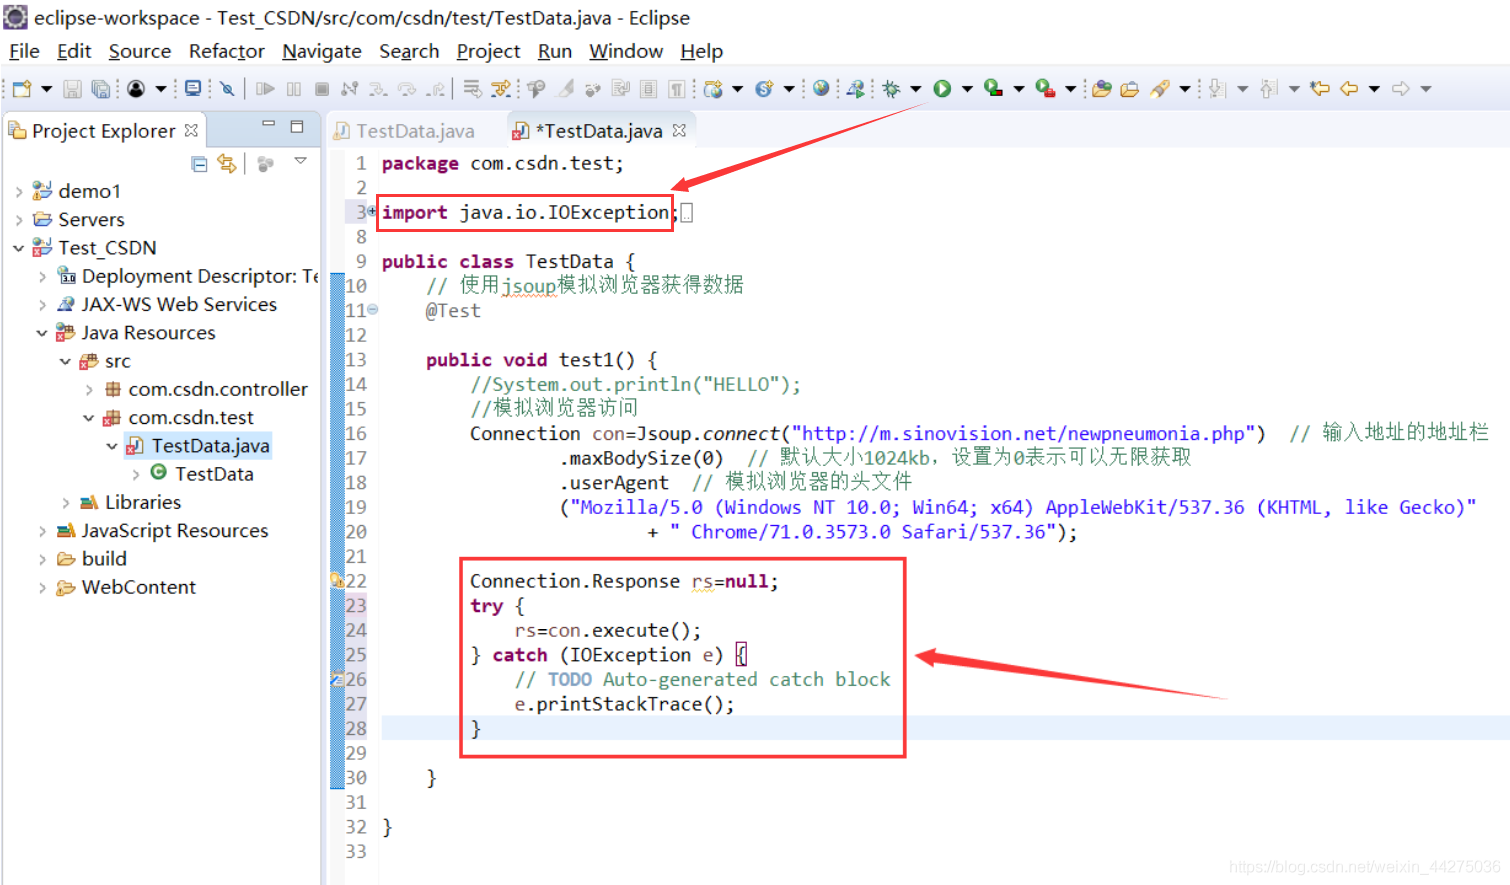
Task: Click the External Tools run icon
Action: pos(1045,89)
